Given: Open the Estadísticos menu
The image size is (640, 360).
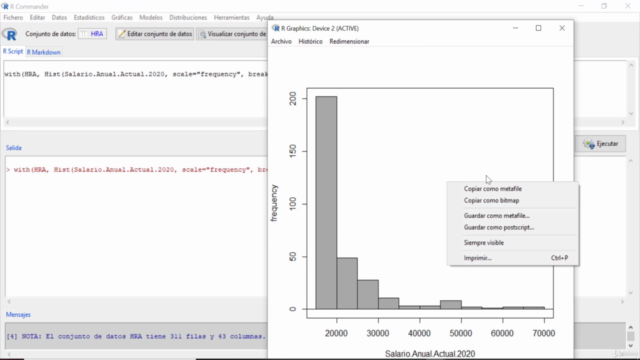Looking at the screenshot, I should point(89,18).
